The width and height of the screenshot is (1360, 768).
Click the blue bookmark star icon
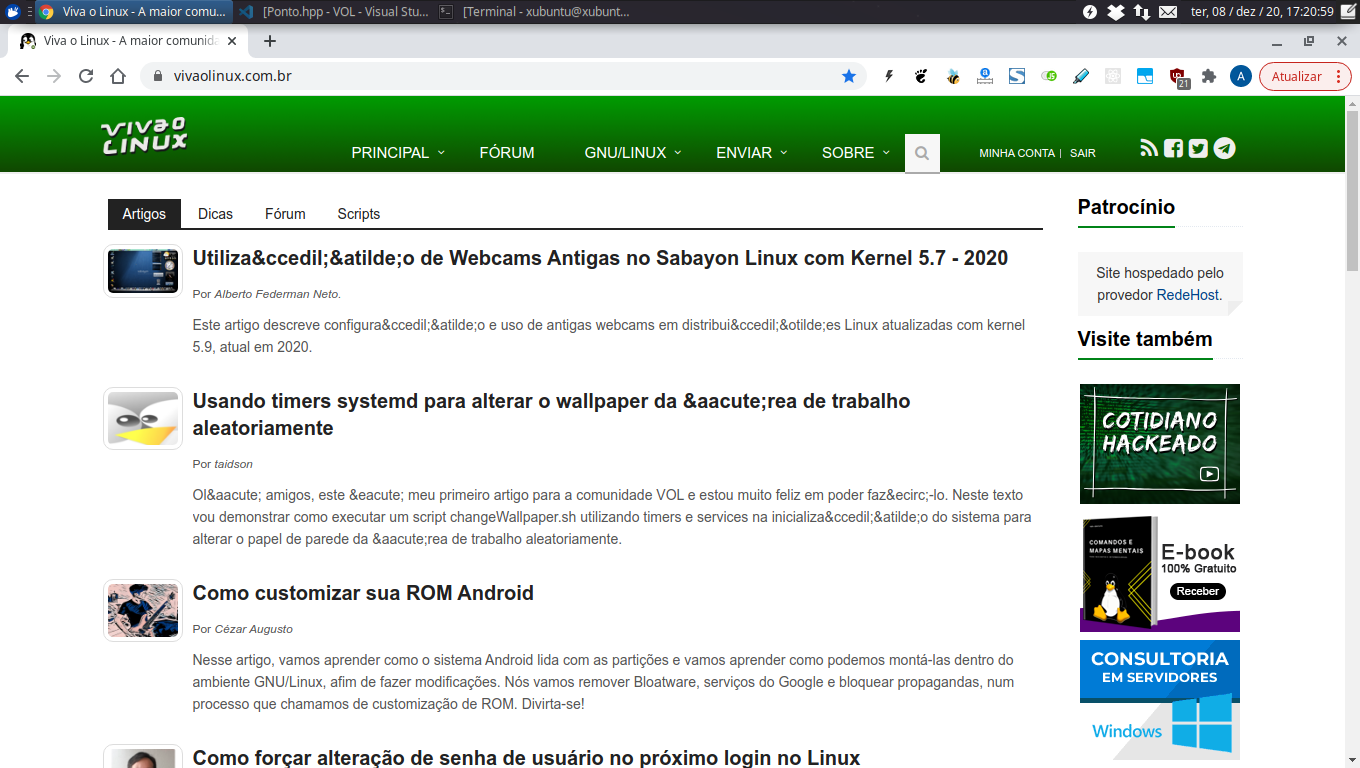[849, 76]
